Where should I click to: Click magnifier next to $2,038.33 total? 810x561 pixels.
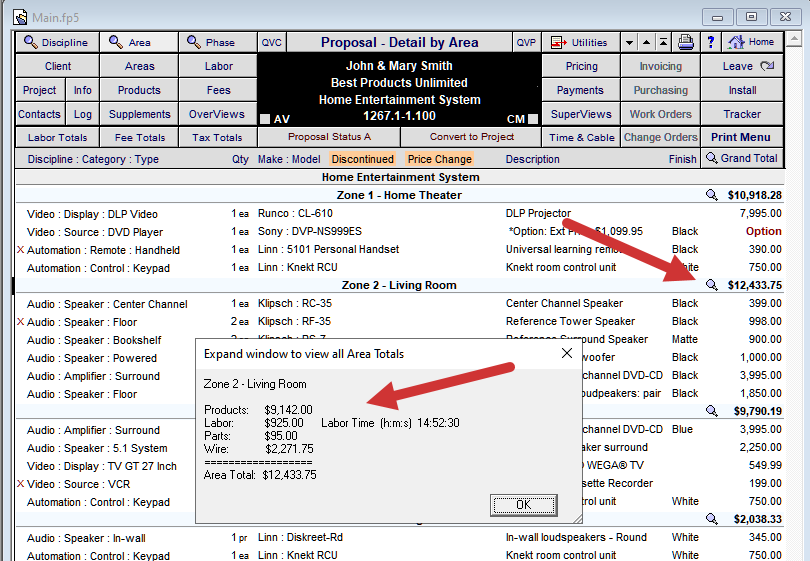point(712,519)
